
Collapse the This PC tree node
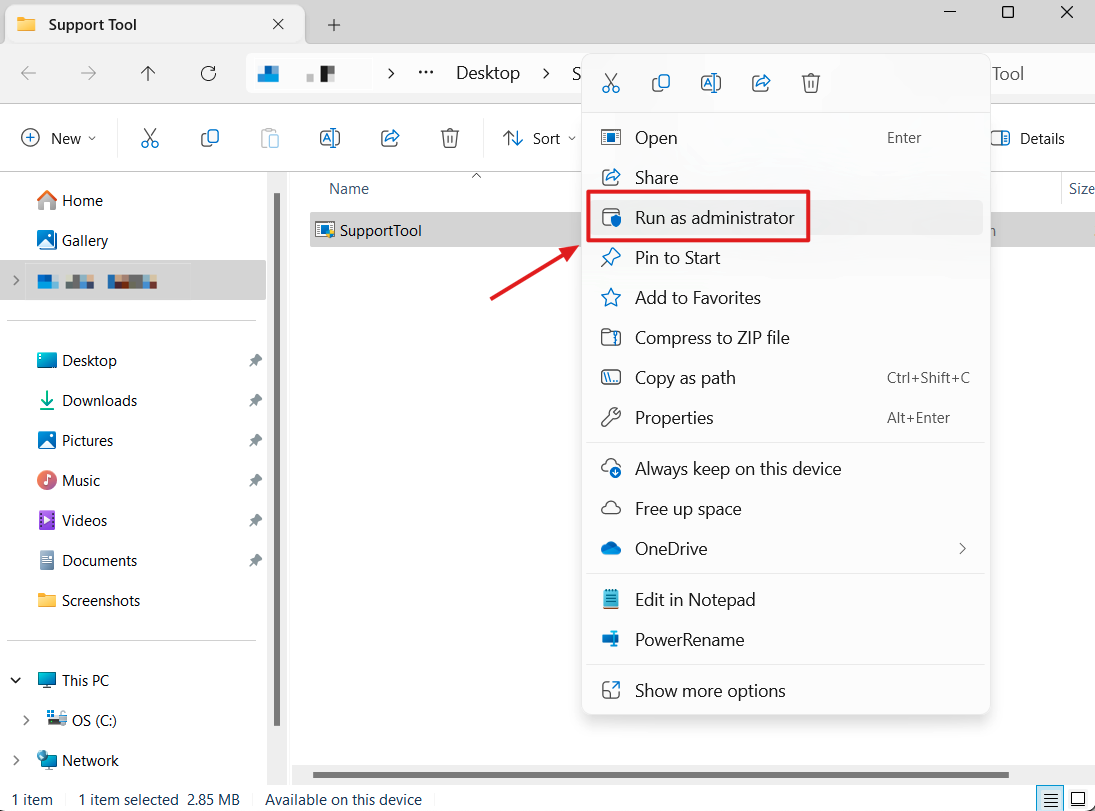pyautogui.click(x=16, y=680)
